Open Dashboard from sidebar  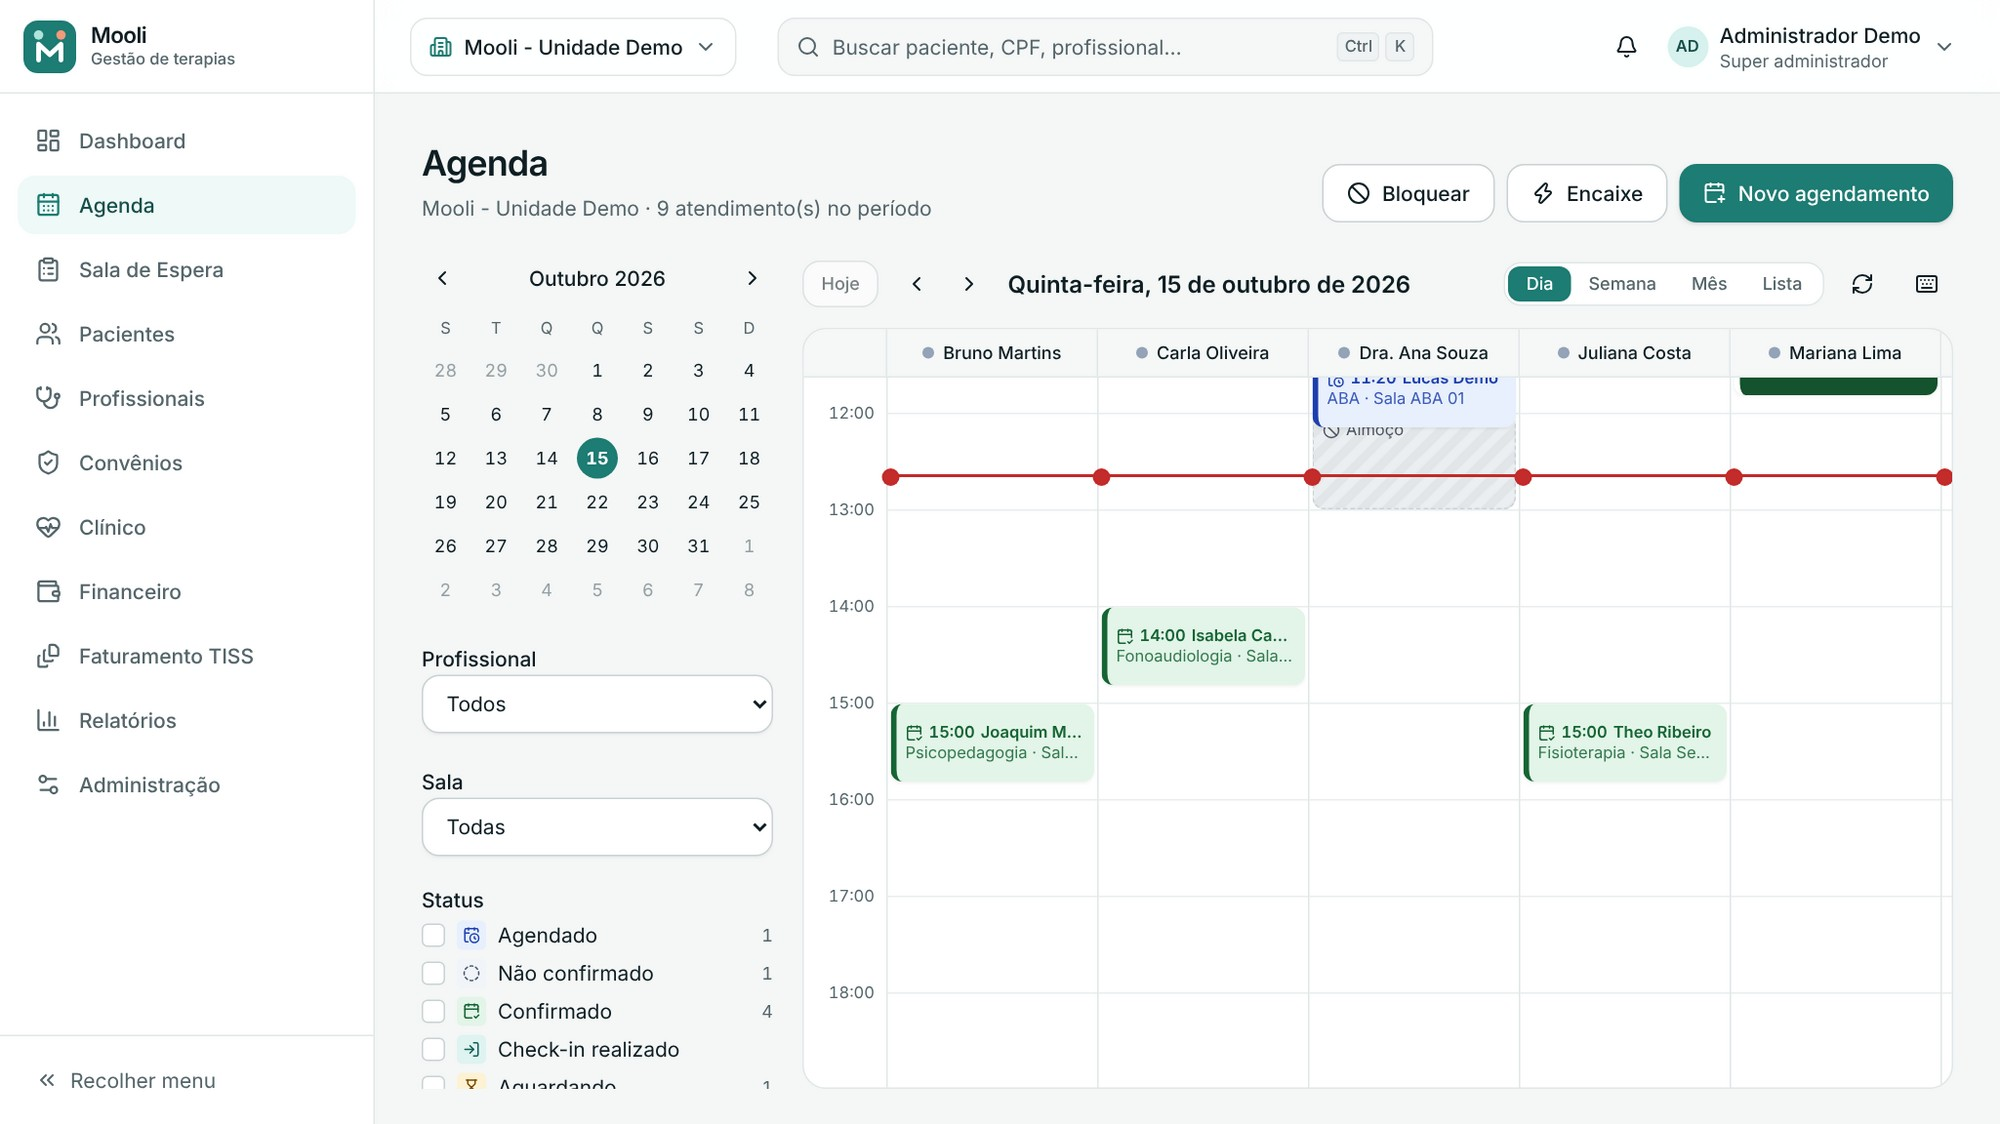click(x=187, y=141)
